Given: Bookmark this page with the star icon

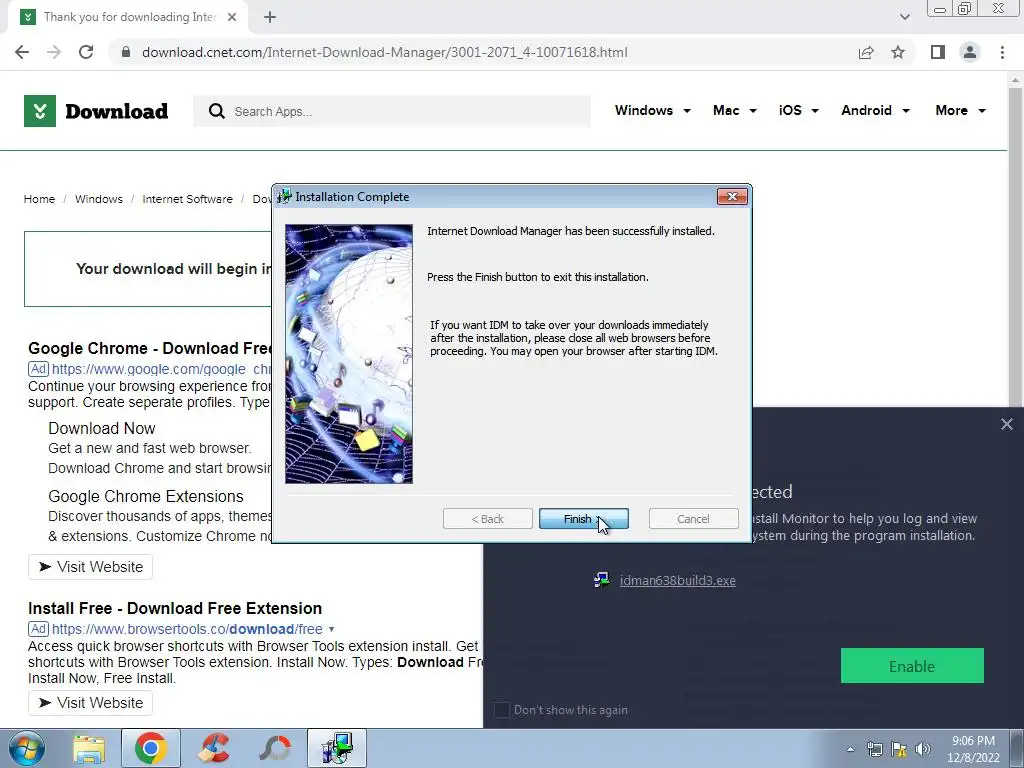Looking at the screenshot, I should click(898, 52).
